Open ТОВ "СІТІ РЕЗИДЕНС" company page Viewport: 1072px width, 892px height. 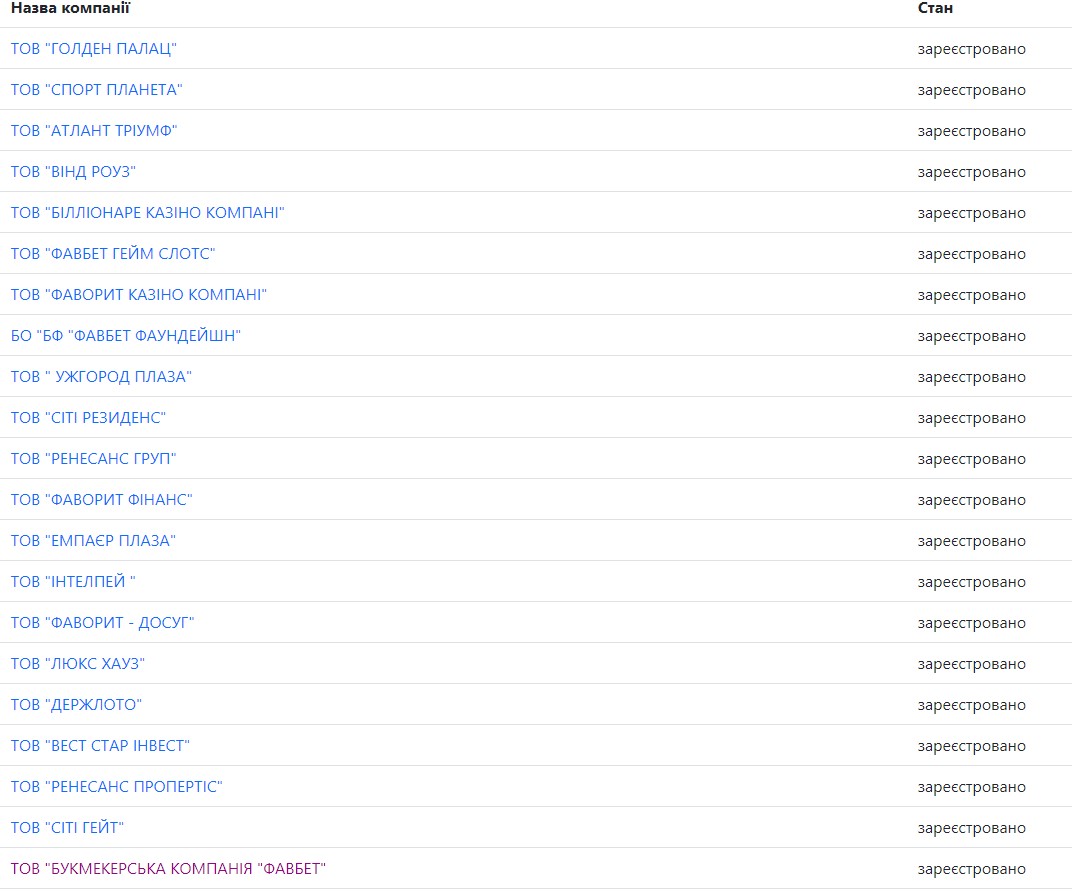pos(88,418)
